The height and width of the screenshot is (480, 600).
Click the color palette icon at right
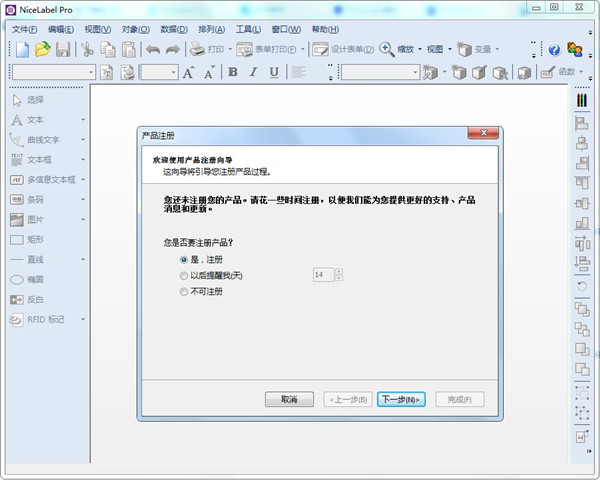coord(582,100)
